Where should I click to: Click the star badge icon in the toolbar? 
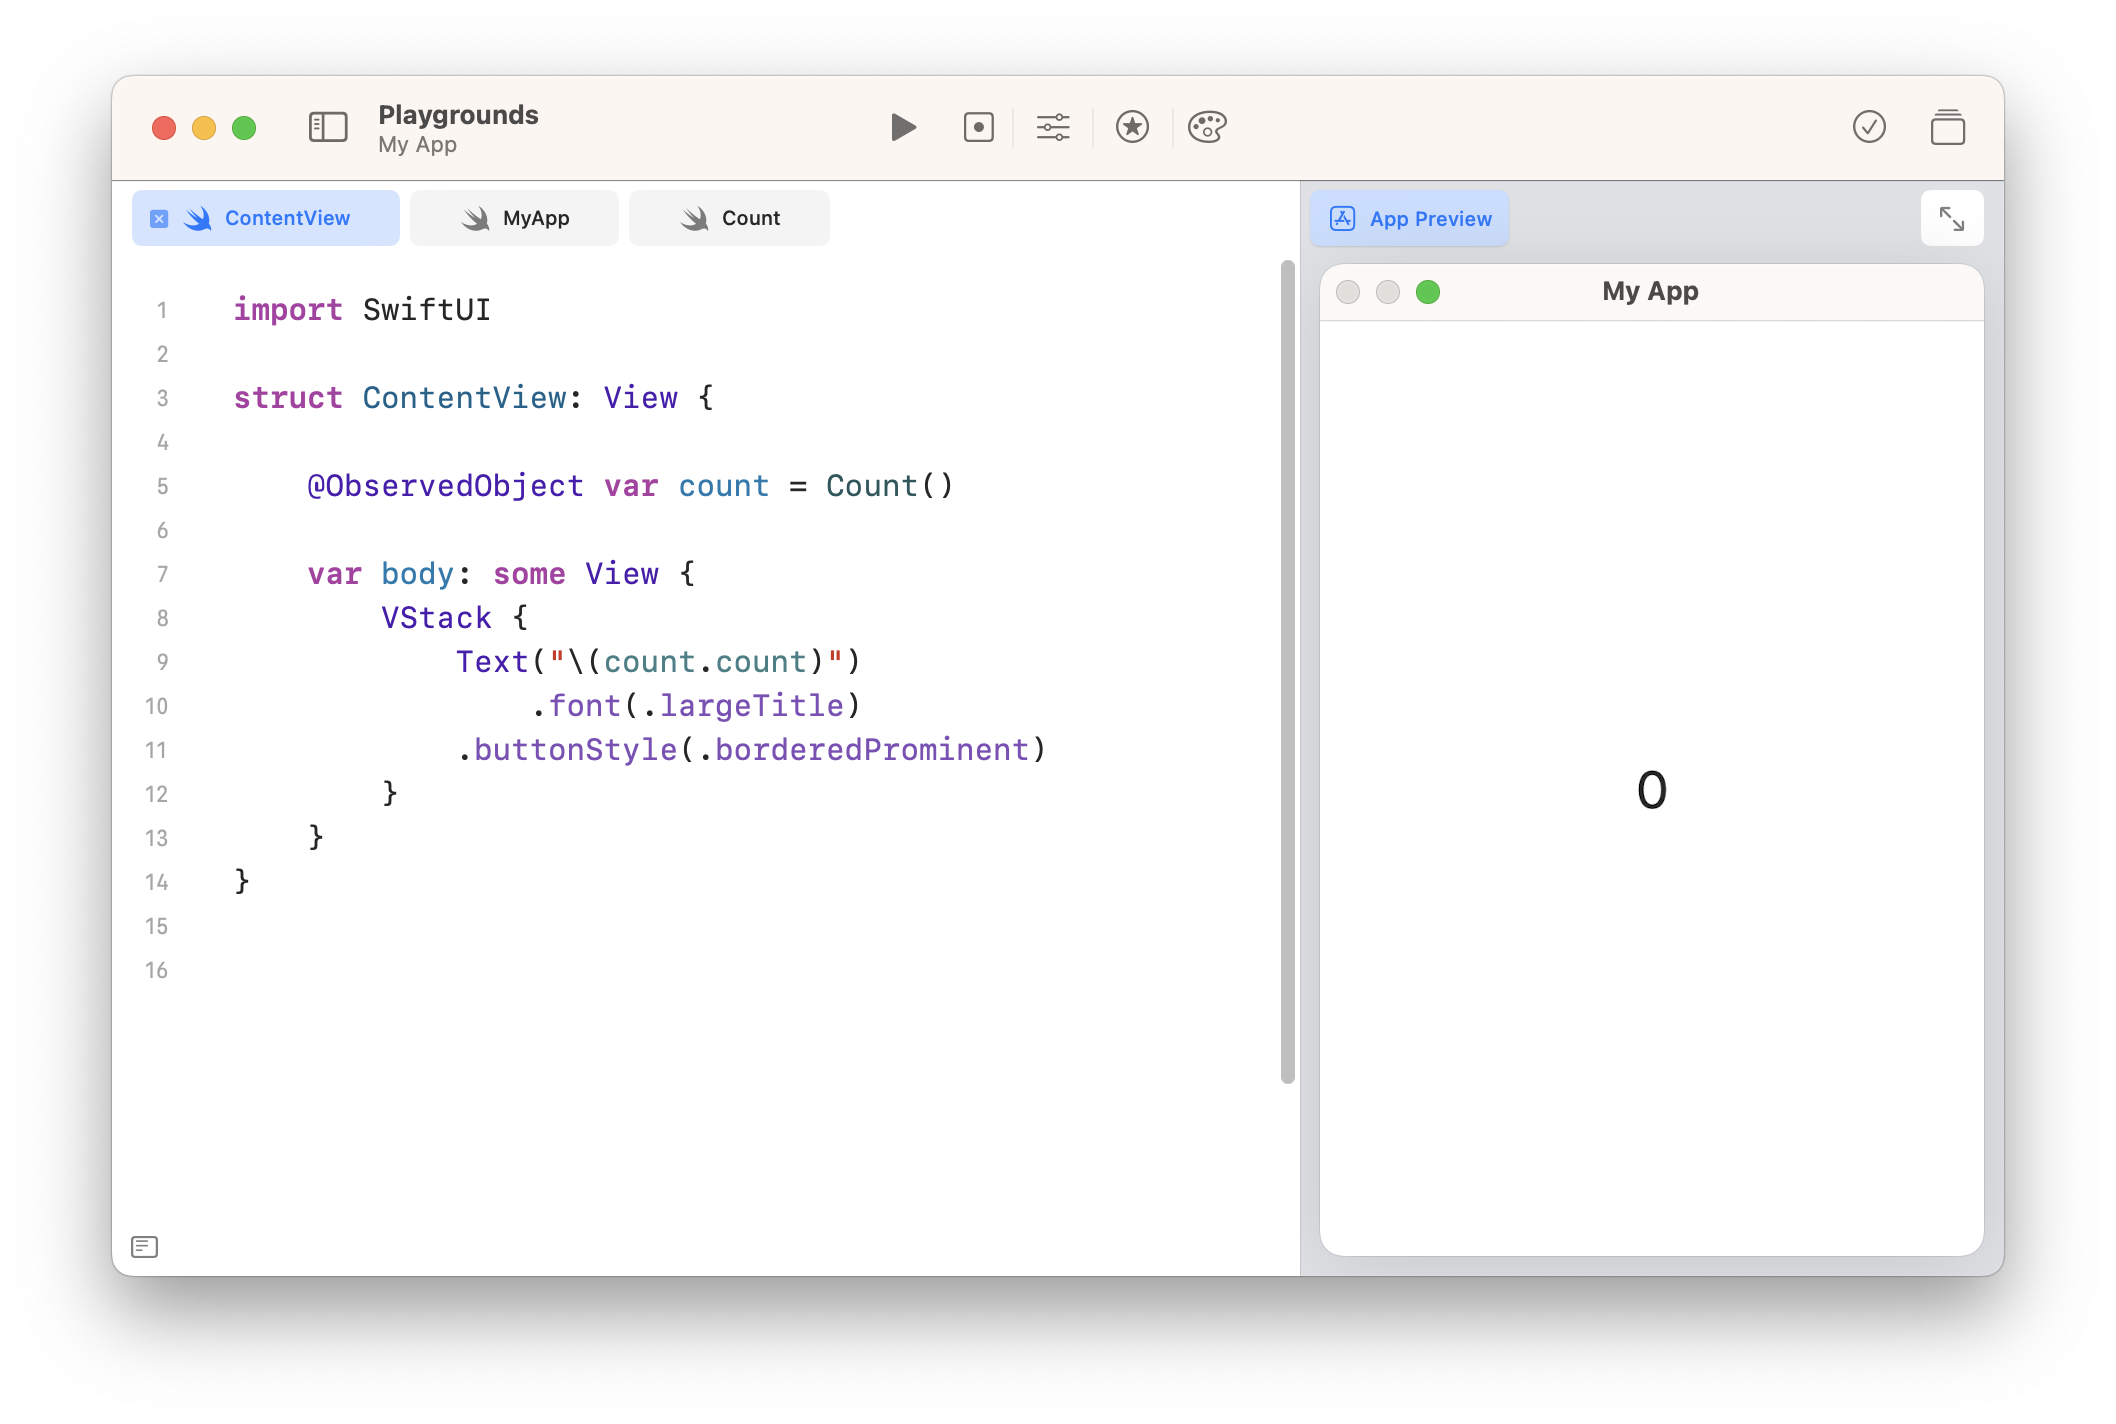coord(1132,127)
